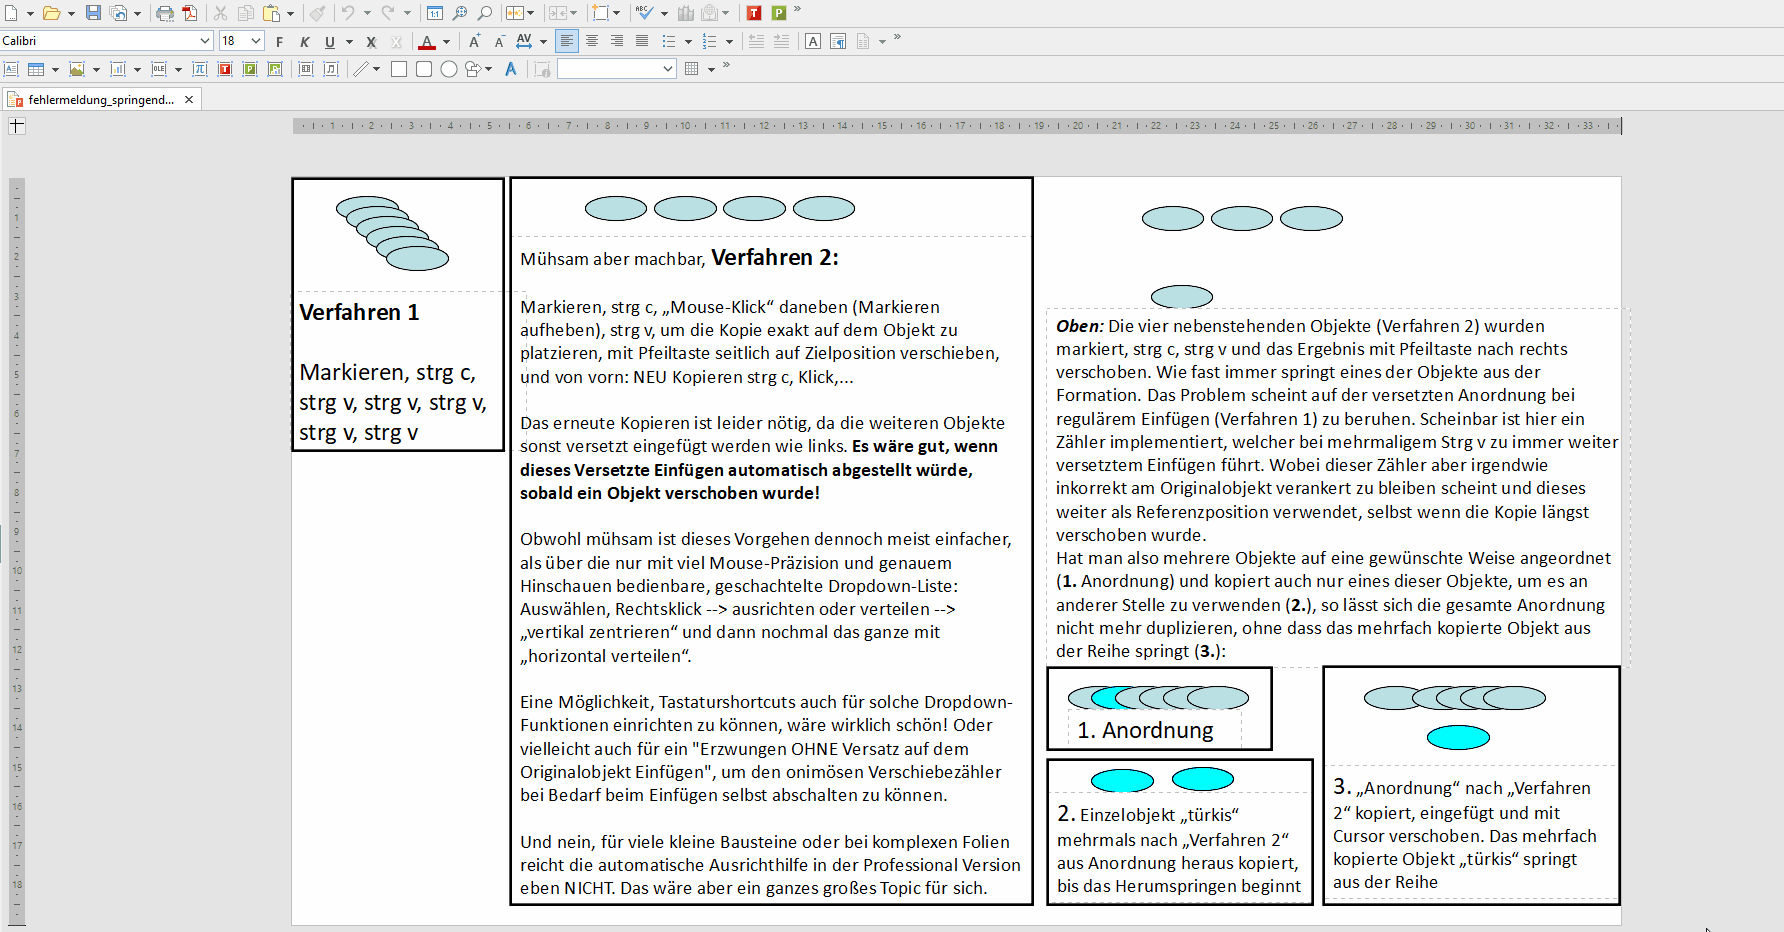Expand the toolbar overflow chevron in the top toolbar
The height and width of the screenshot is (932, 1784).
point(797,10)
